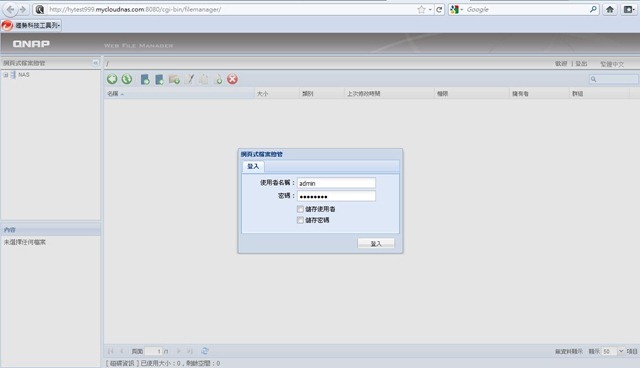Click the browser forward arrow

tap(23, 9)
